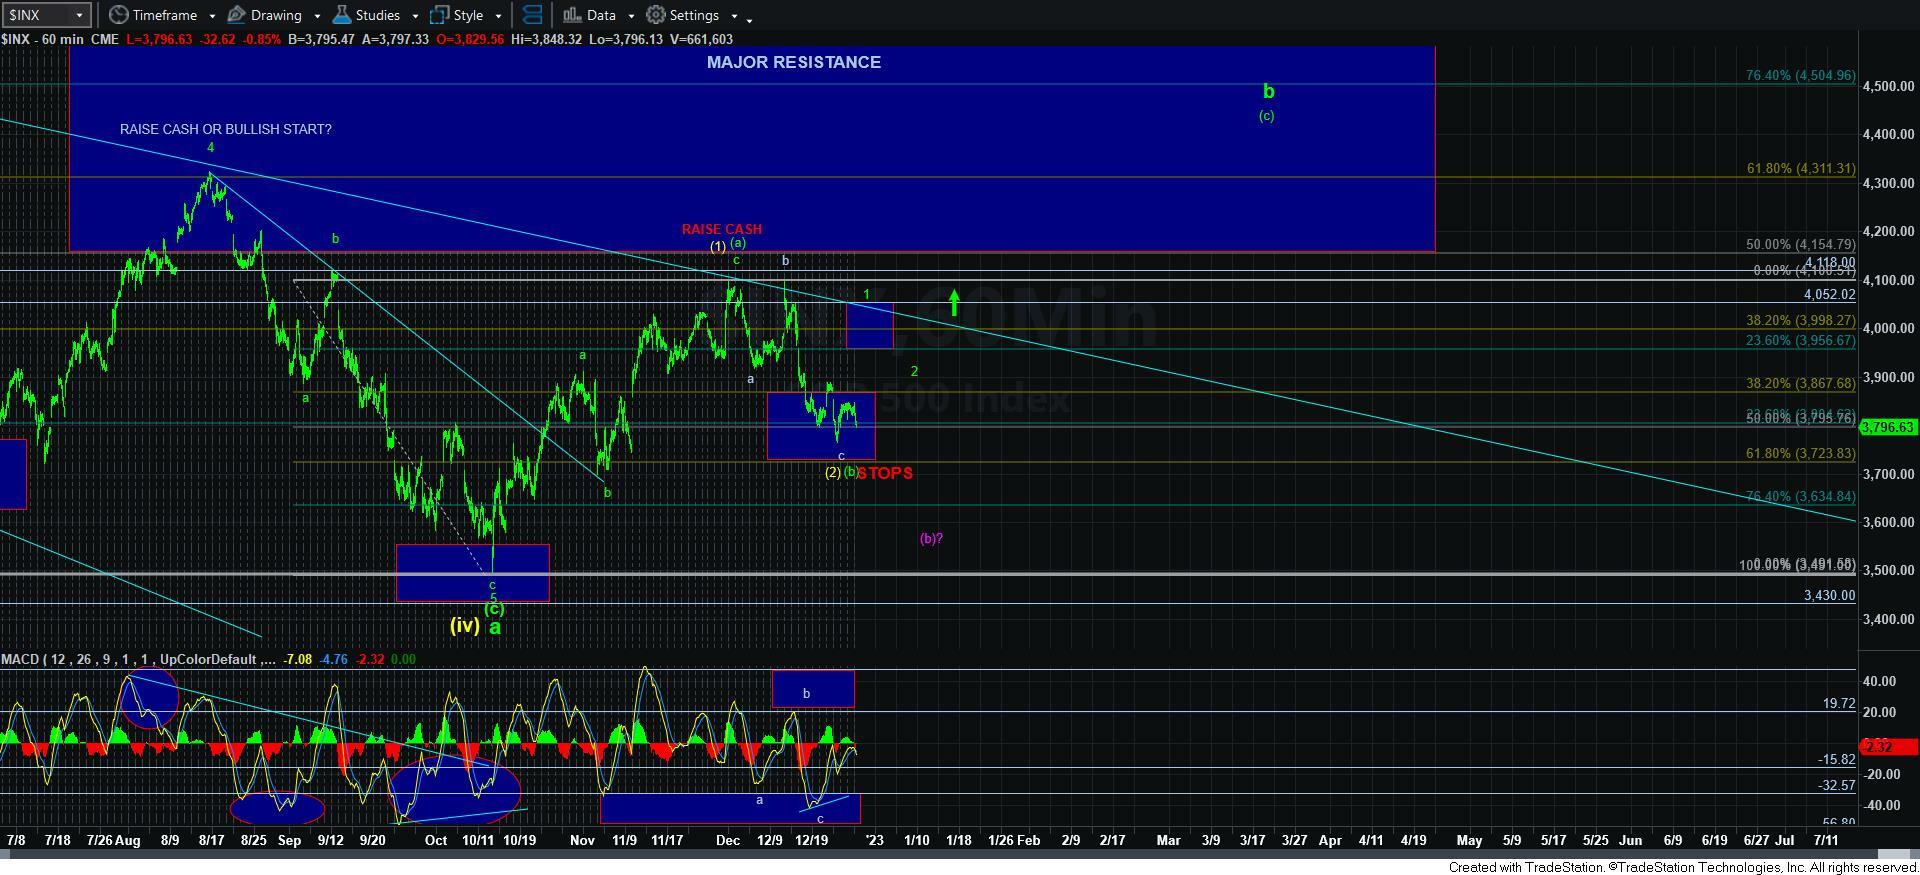This screenshot has width=1920, height=875.
Task: Open the Data toolbar button
Action: 589,15
